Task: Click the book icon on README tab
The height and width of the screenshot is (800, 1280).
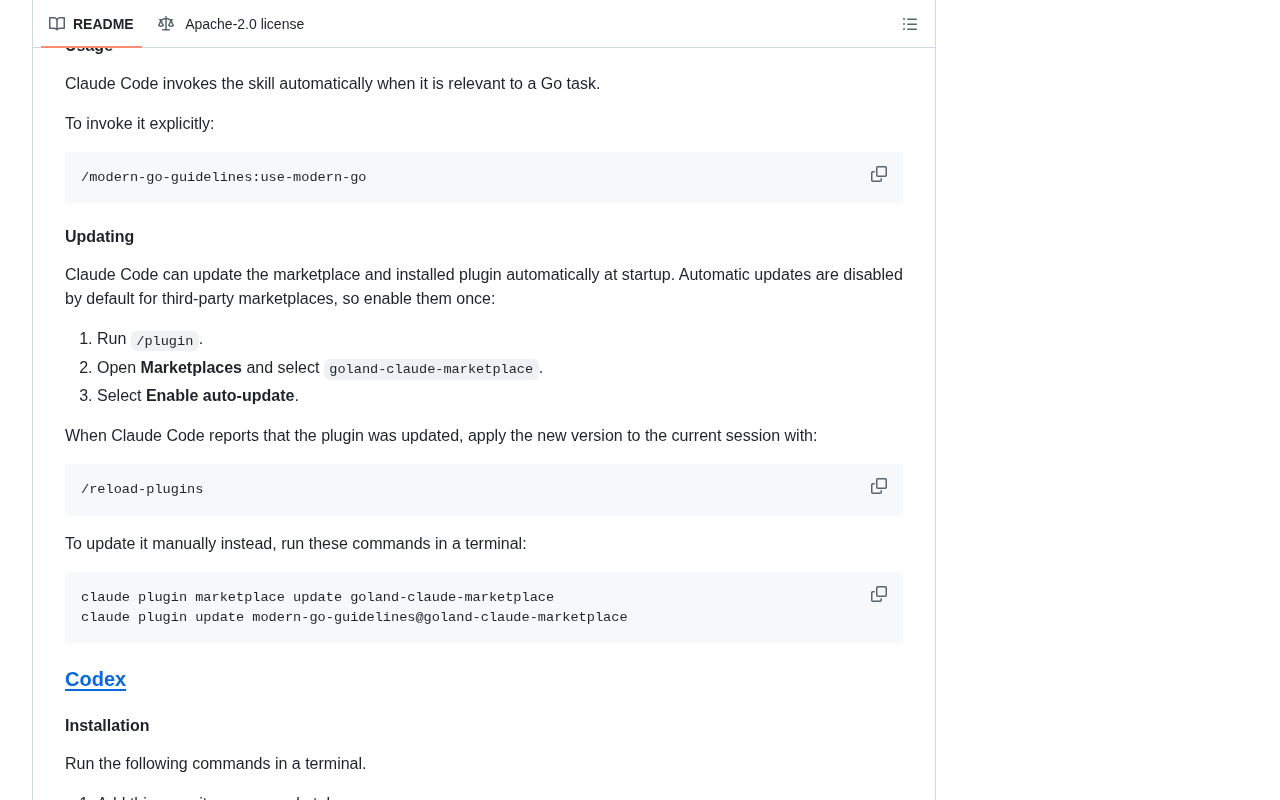Action: pos(57,24)
